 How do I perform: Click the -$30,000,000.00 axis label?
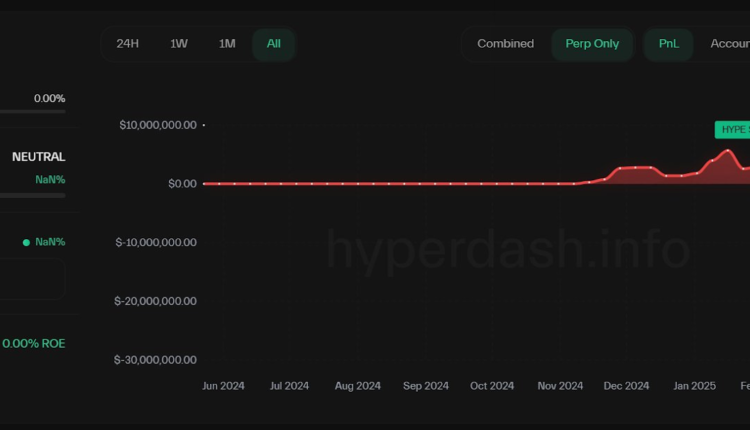click(155, 360)
